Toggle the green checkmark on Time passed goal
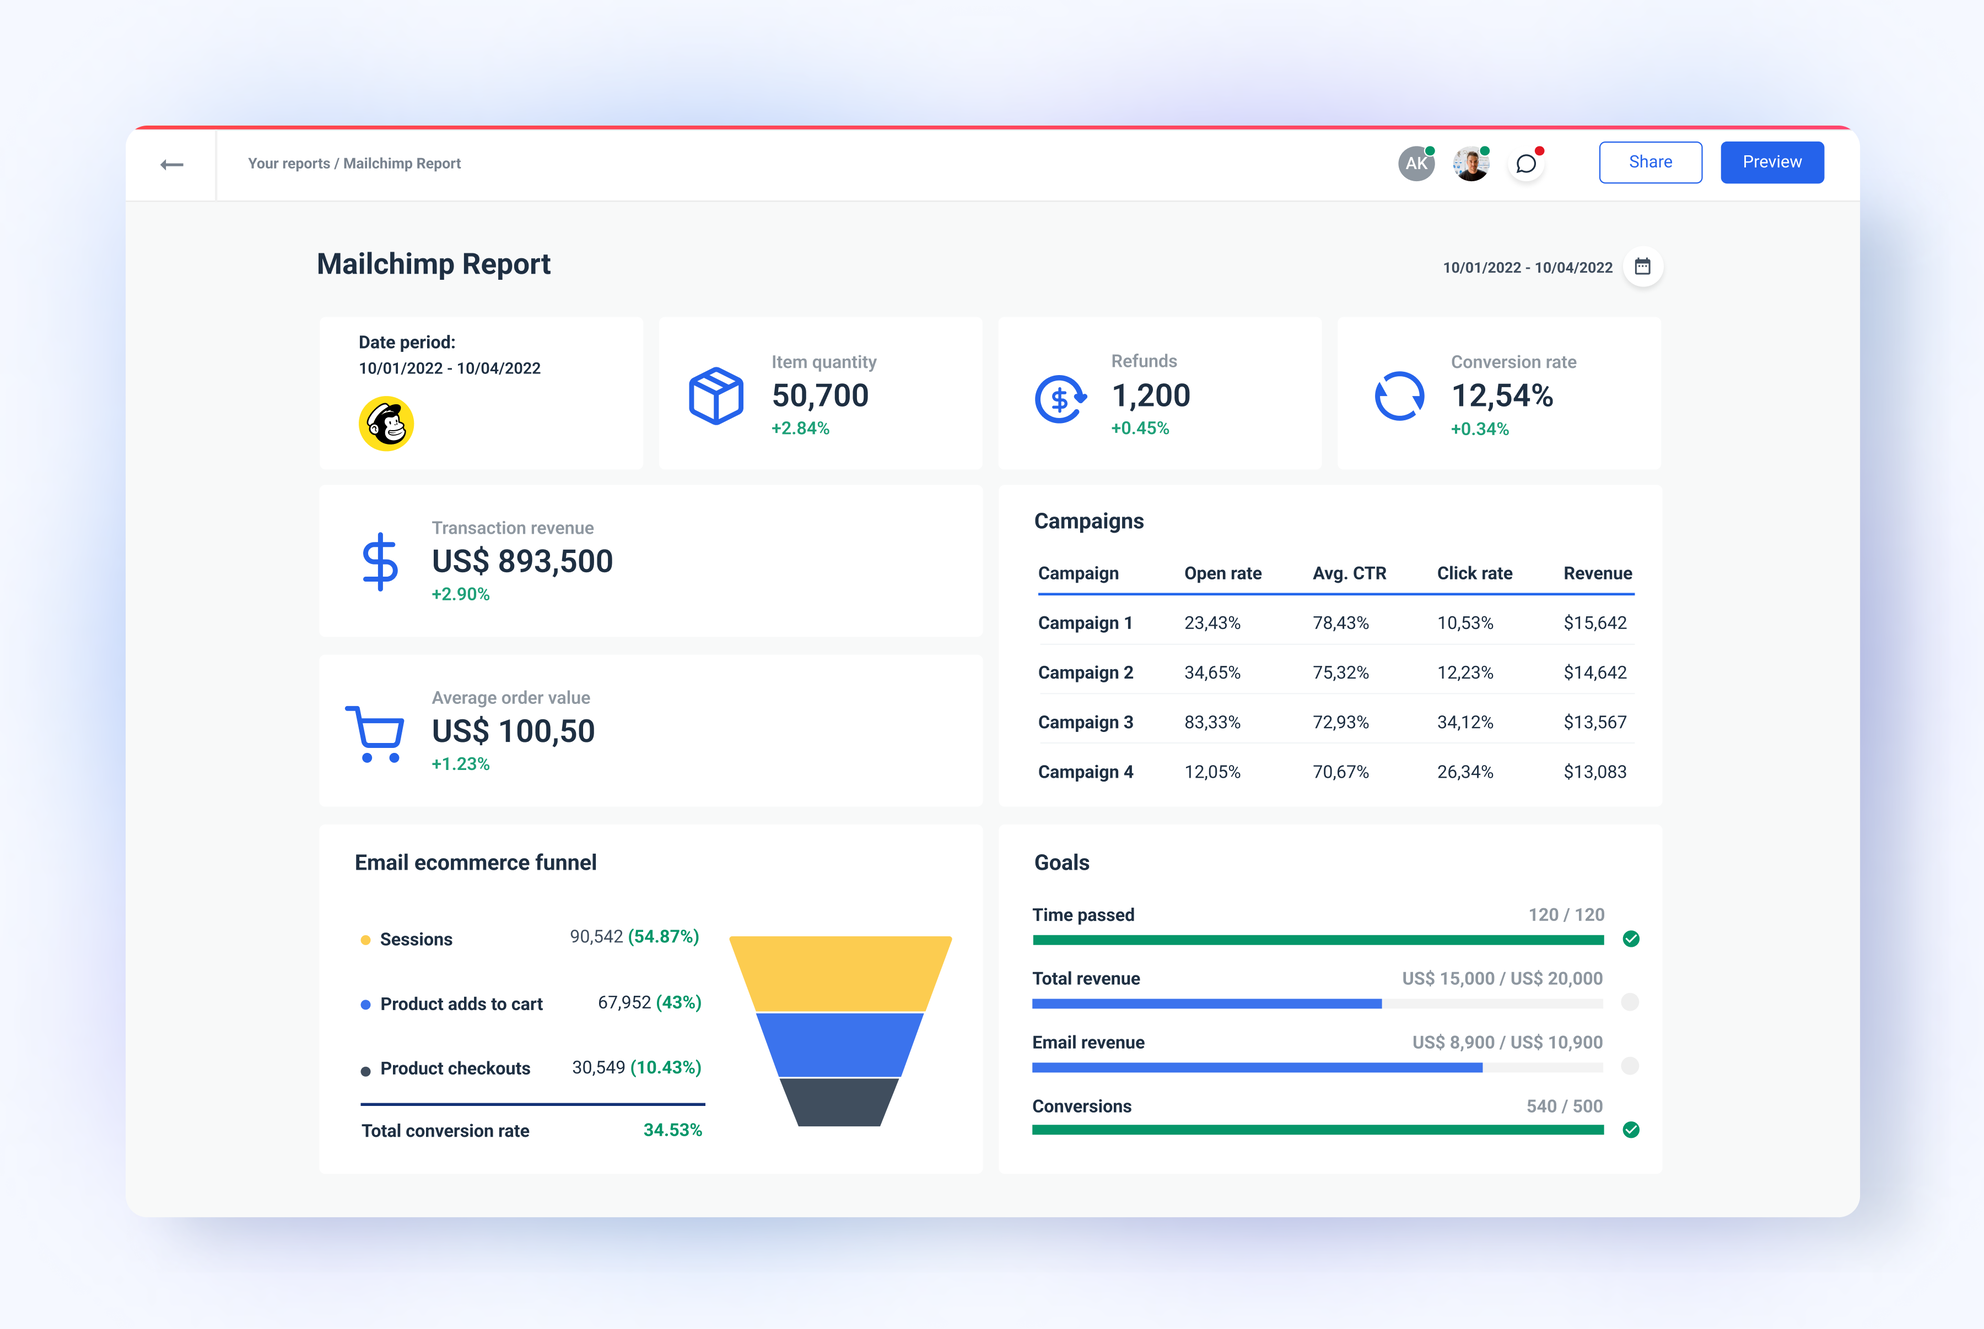 [x=1631, y=939]
